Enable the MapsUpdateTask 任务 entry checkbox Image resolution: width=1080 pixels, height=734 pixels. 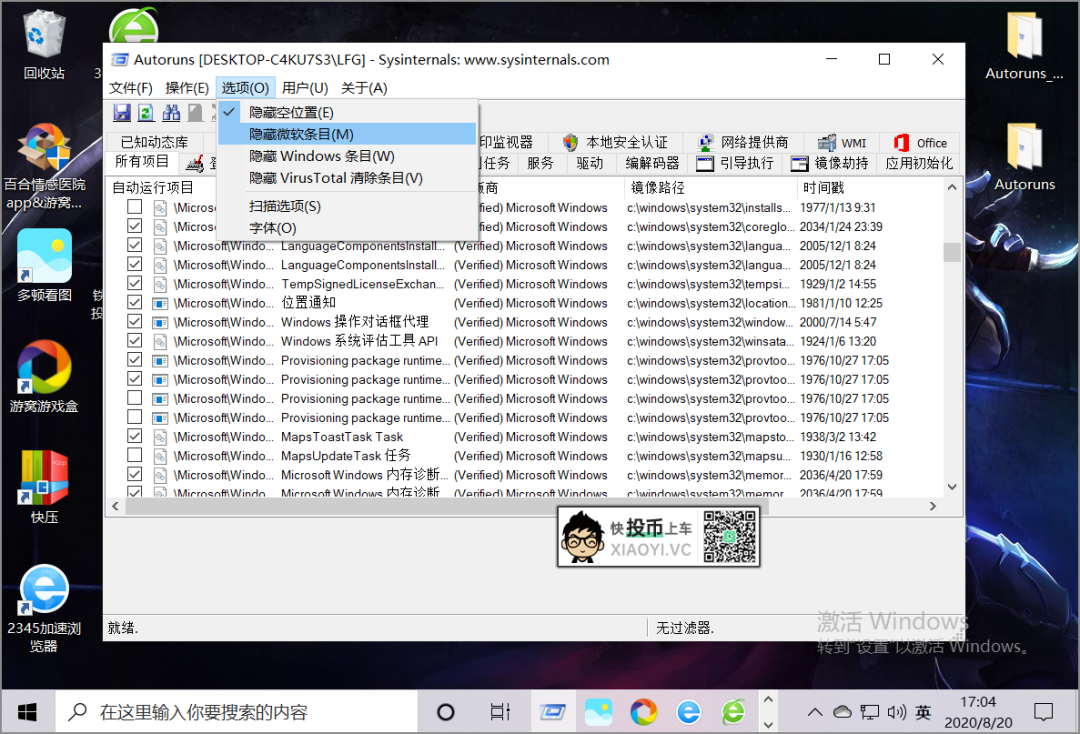pos(134,455)
